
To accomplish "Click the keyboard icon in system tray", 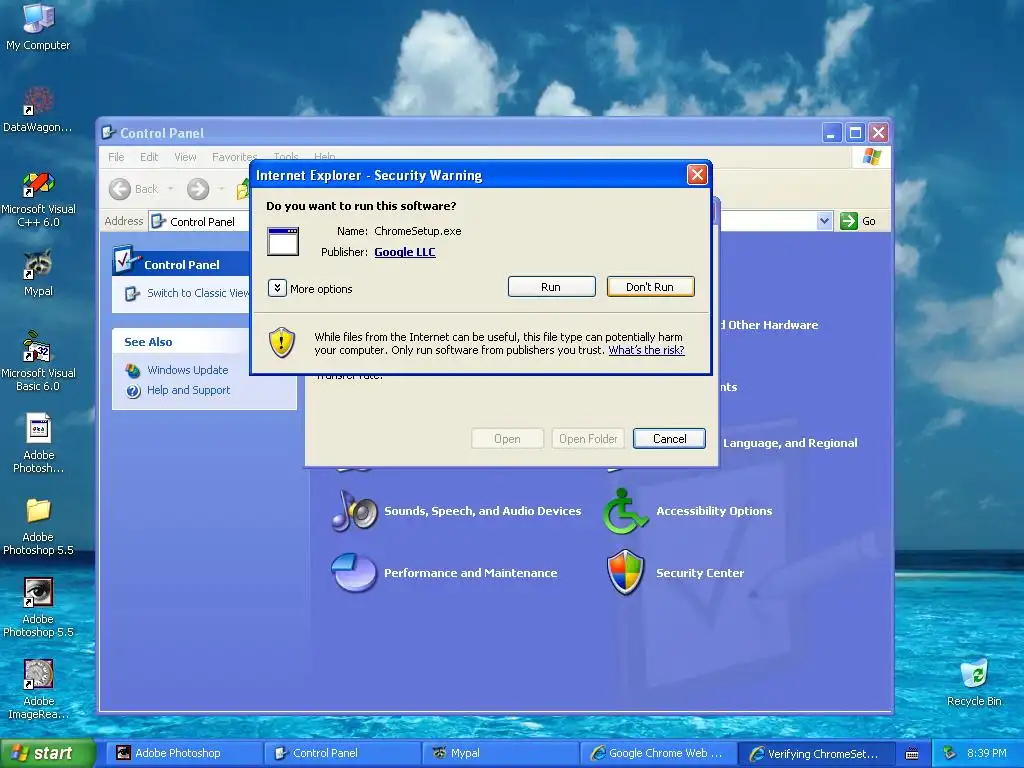I will [912, 754].
